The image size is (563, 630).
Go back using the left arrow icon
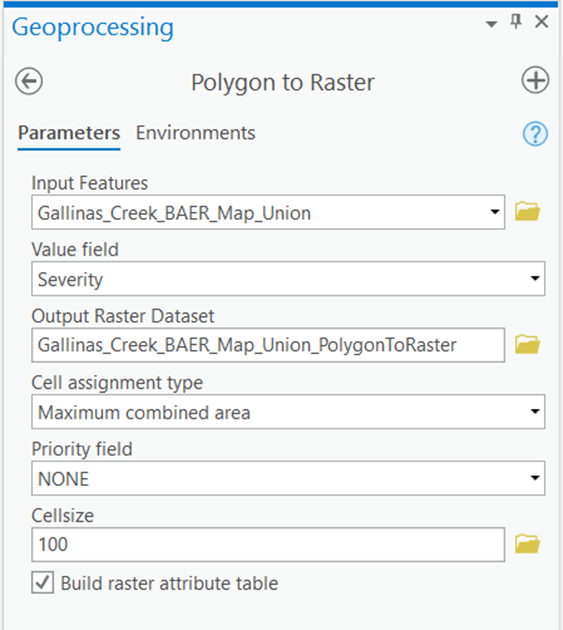pyautogui.click(x=29, y=81)
